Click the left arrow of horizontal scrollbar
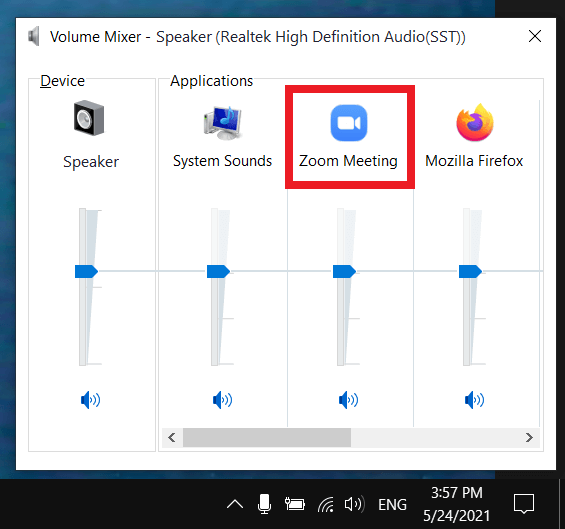This screenshot has width=565, height=529. 172,437
